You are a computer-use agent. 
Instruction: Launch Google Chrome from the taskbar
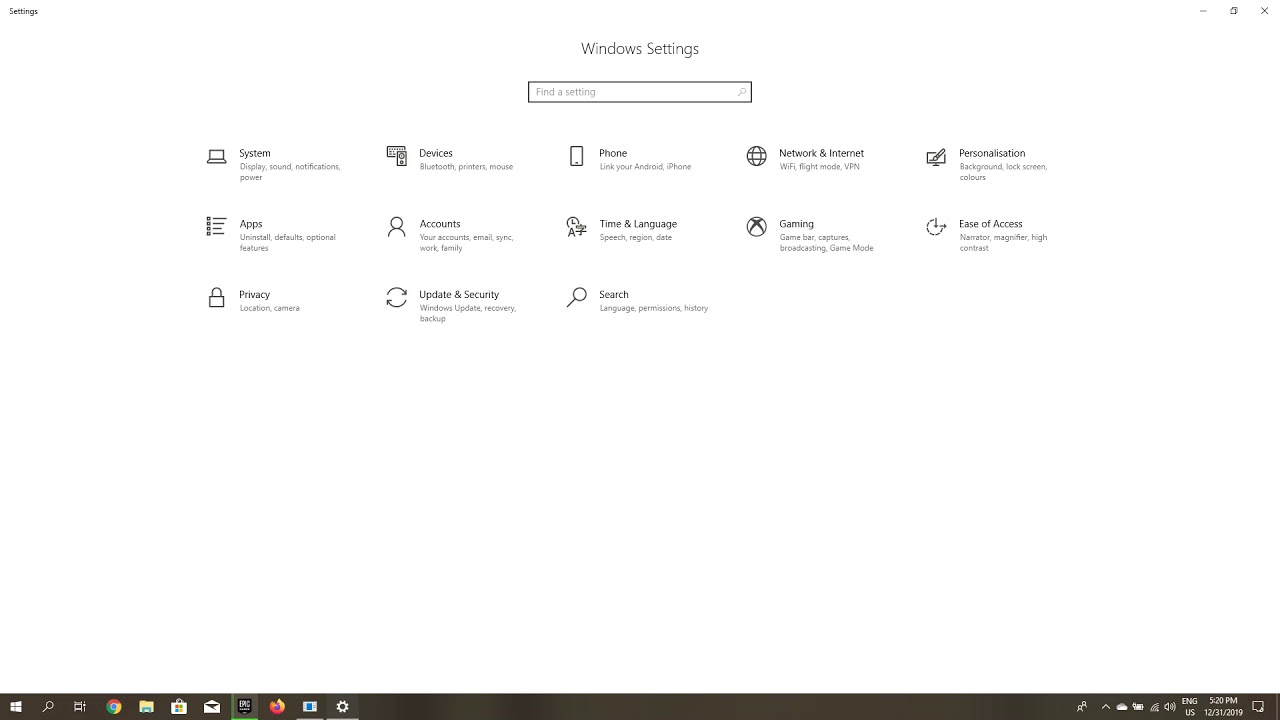(114, 707)
